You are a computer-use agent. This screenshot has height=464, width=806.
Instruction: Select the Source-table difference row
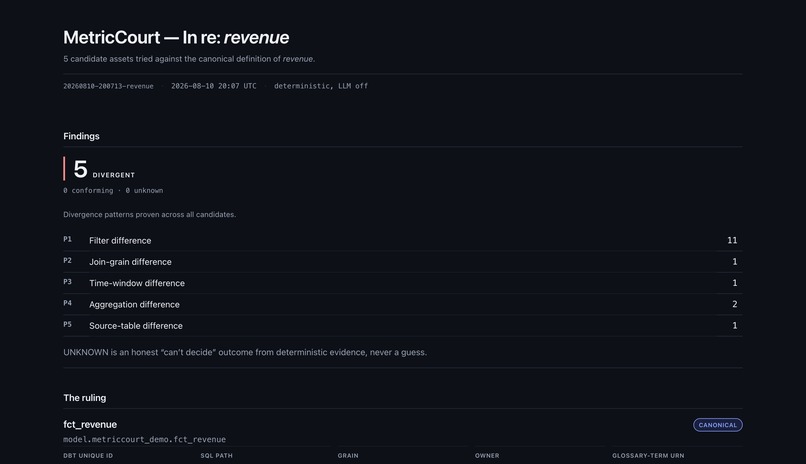402,326
